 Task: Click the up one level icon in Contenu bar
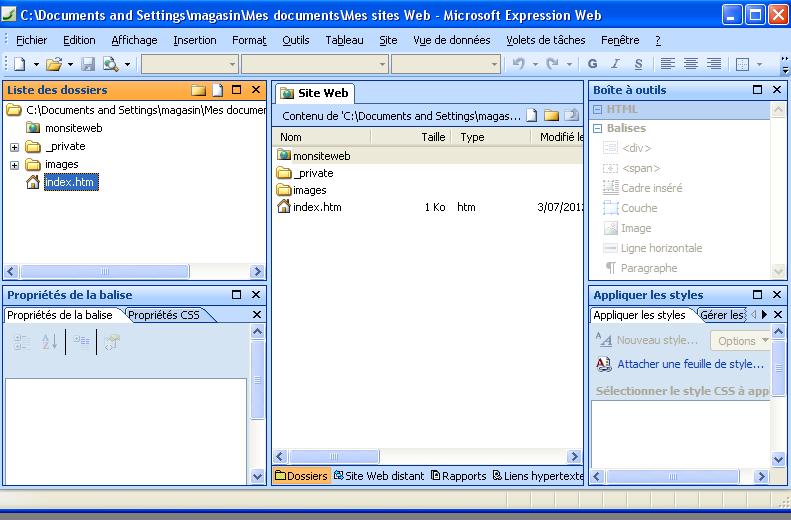pos(572,116)
